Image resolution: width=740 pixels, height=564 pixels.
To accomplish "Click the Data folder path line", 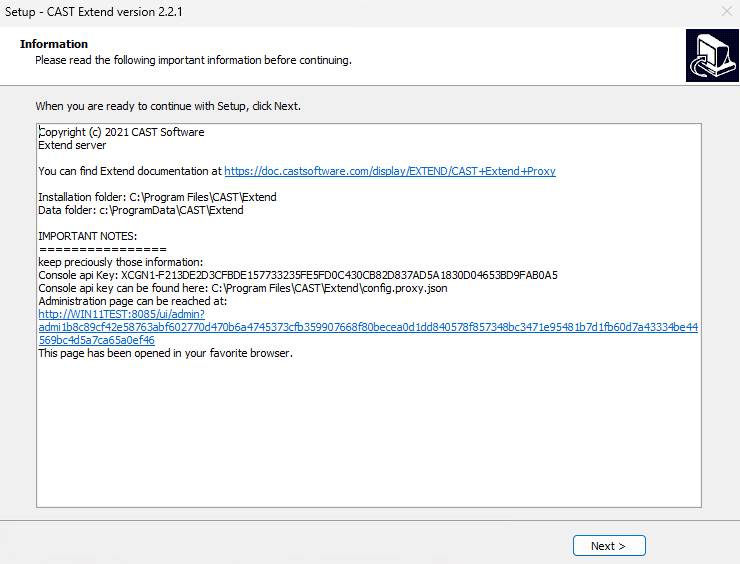I will (140, 210).
